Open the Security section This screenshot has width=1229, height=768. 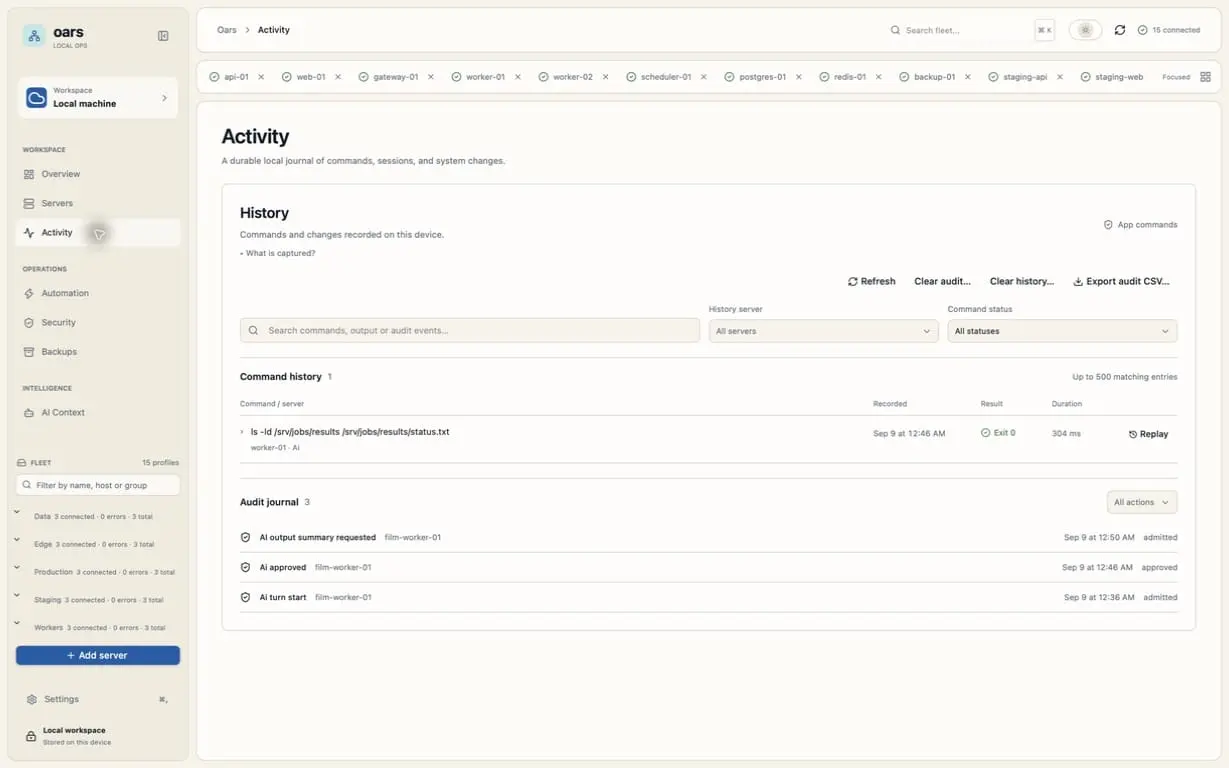97,322
